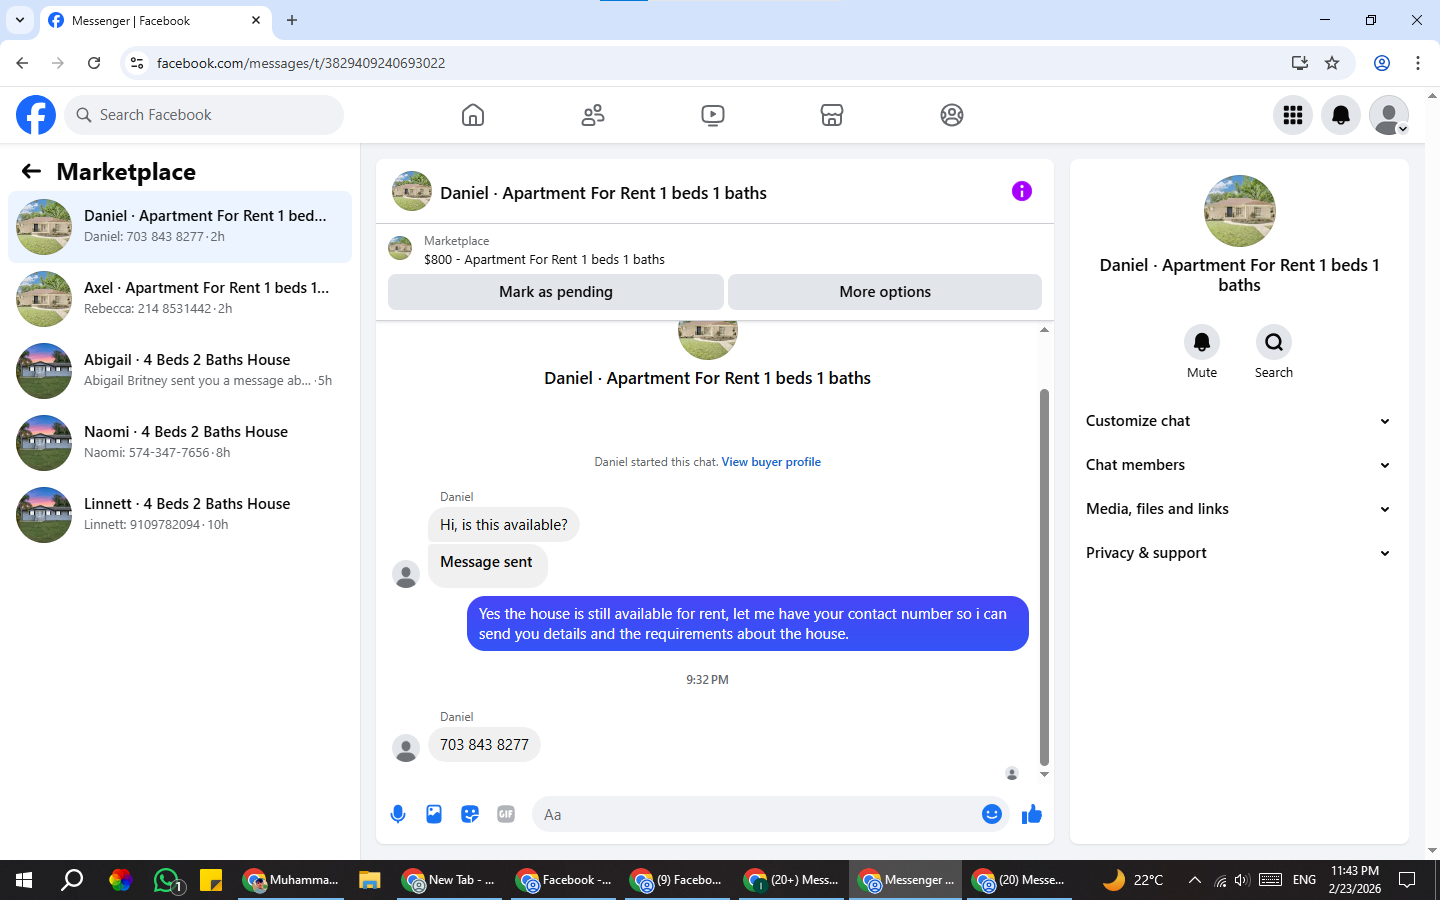Click the chat scroll down arrow
1440x900 pixels.
click(1044, 774)
